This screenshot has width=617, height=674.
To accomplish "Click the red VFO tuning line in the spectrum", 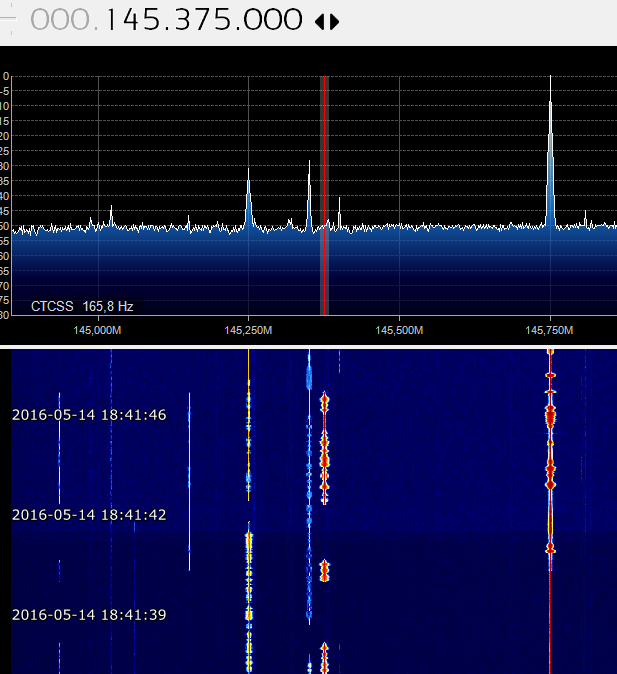I will point(325,196).
